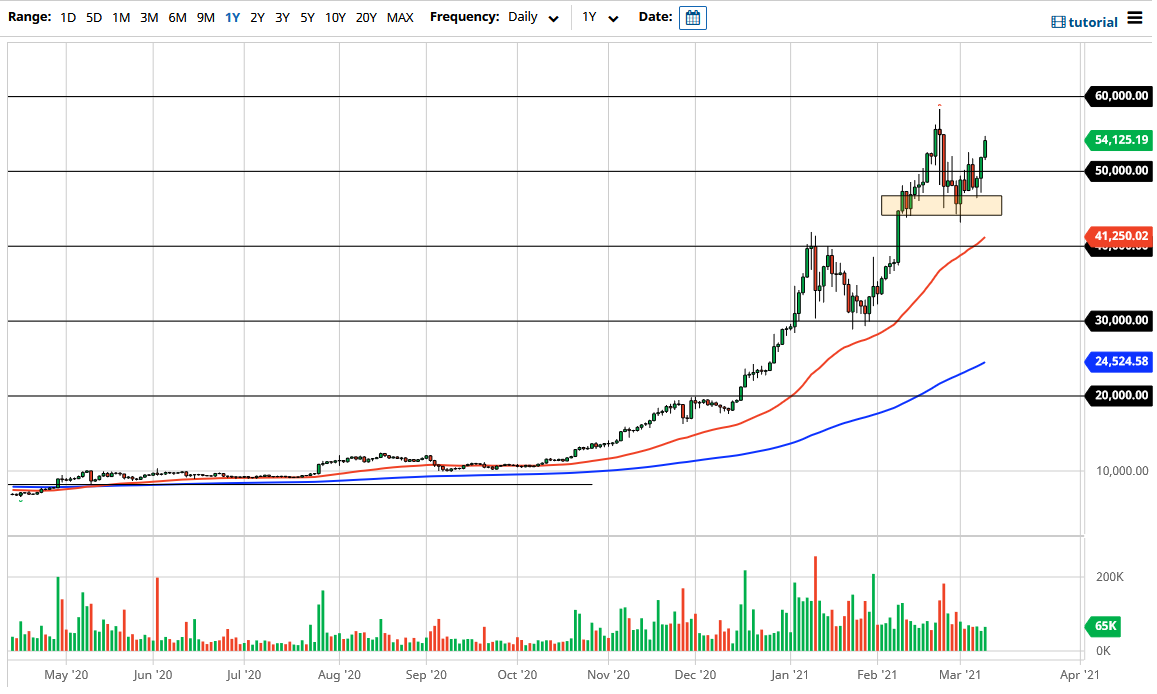Select the 5Y range

pyautogui.click(x=306, y=17)
